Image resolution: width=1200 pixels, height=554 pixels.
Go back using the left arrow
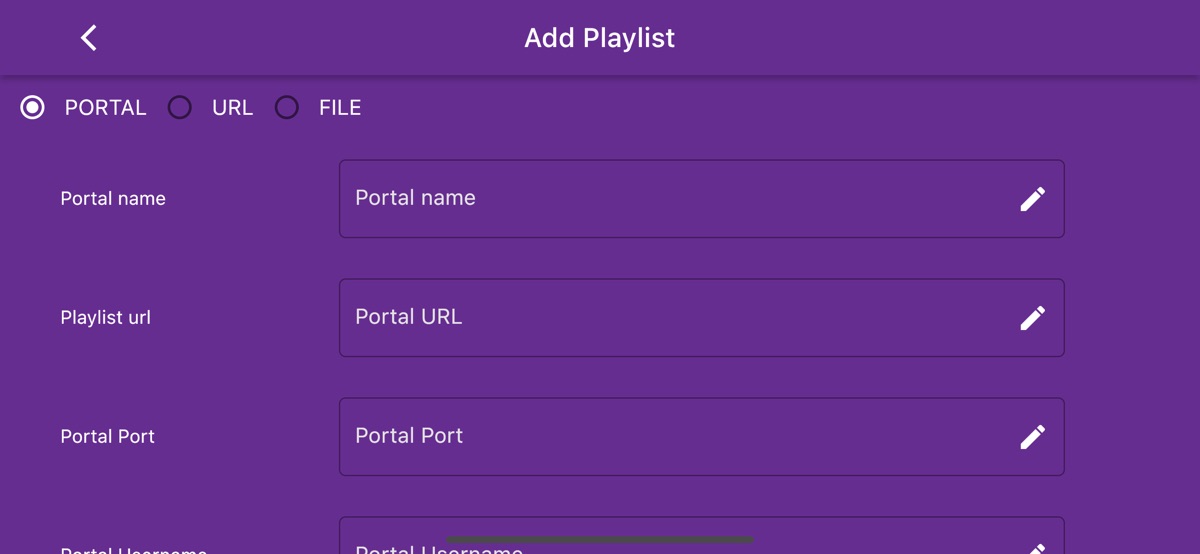click(89, 38)
